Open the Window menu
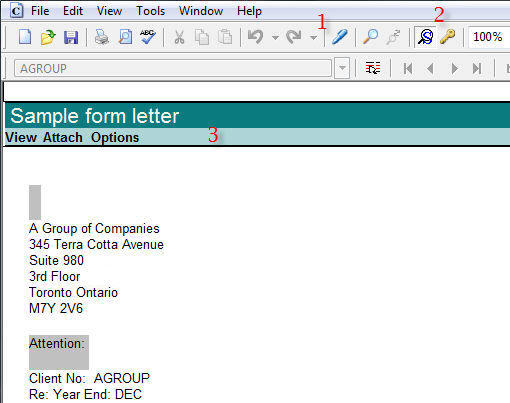 click(201, 11)
